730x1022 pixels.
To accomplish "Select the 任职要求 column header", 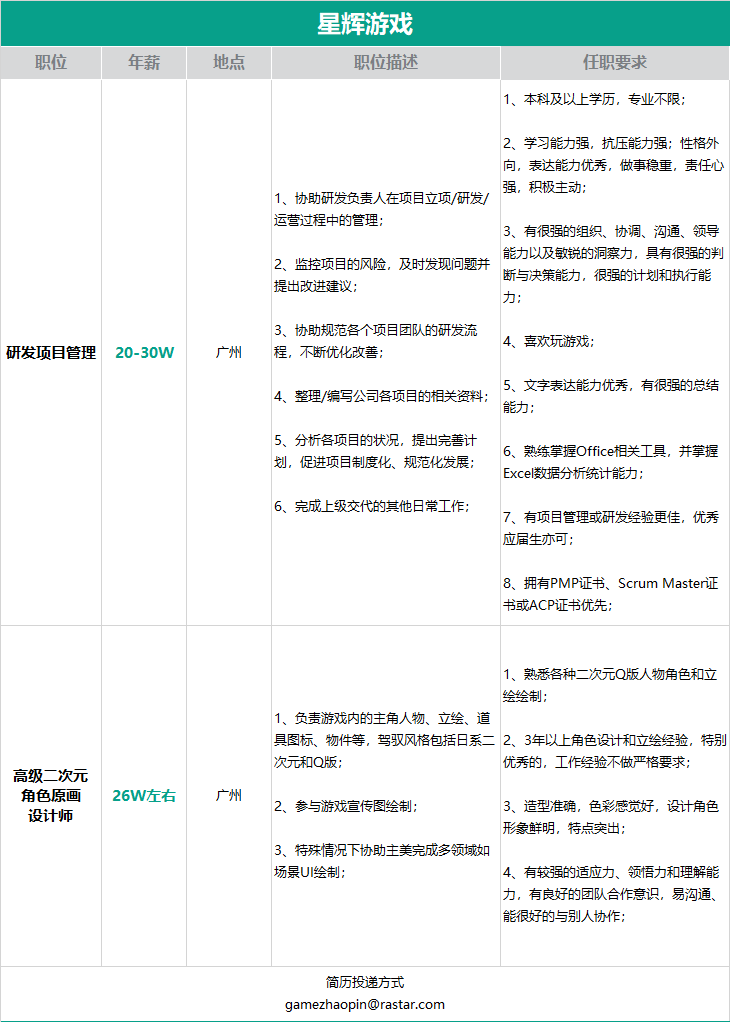I will click(615, 63).
